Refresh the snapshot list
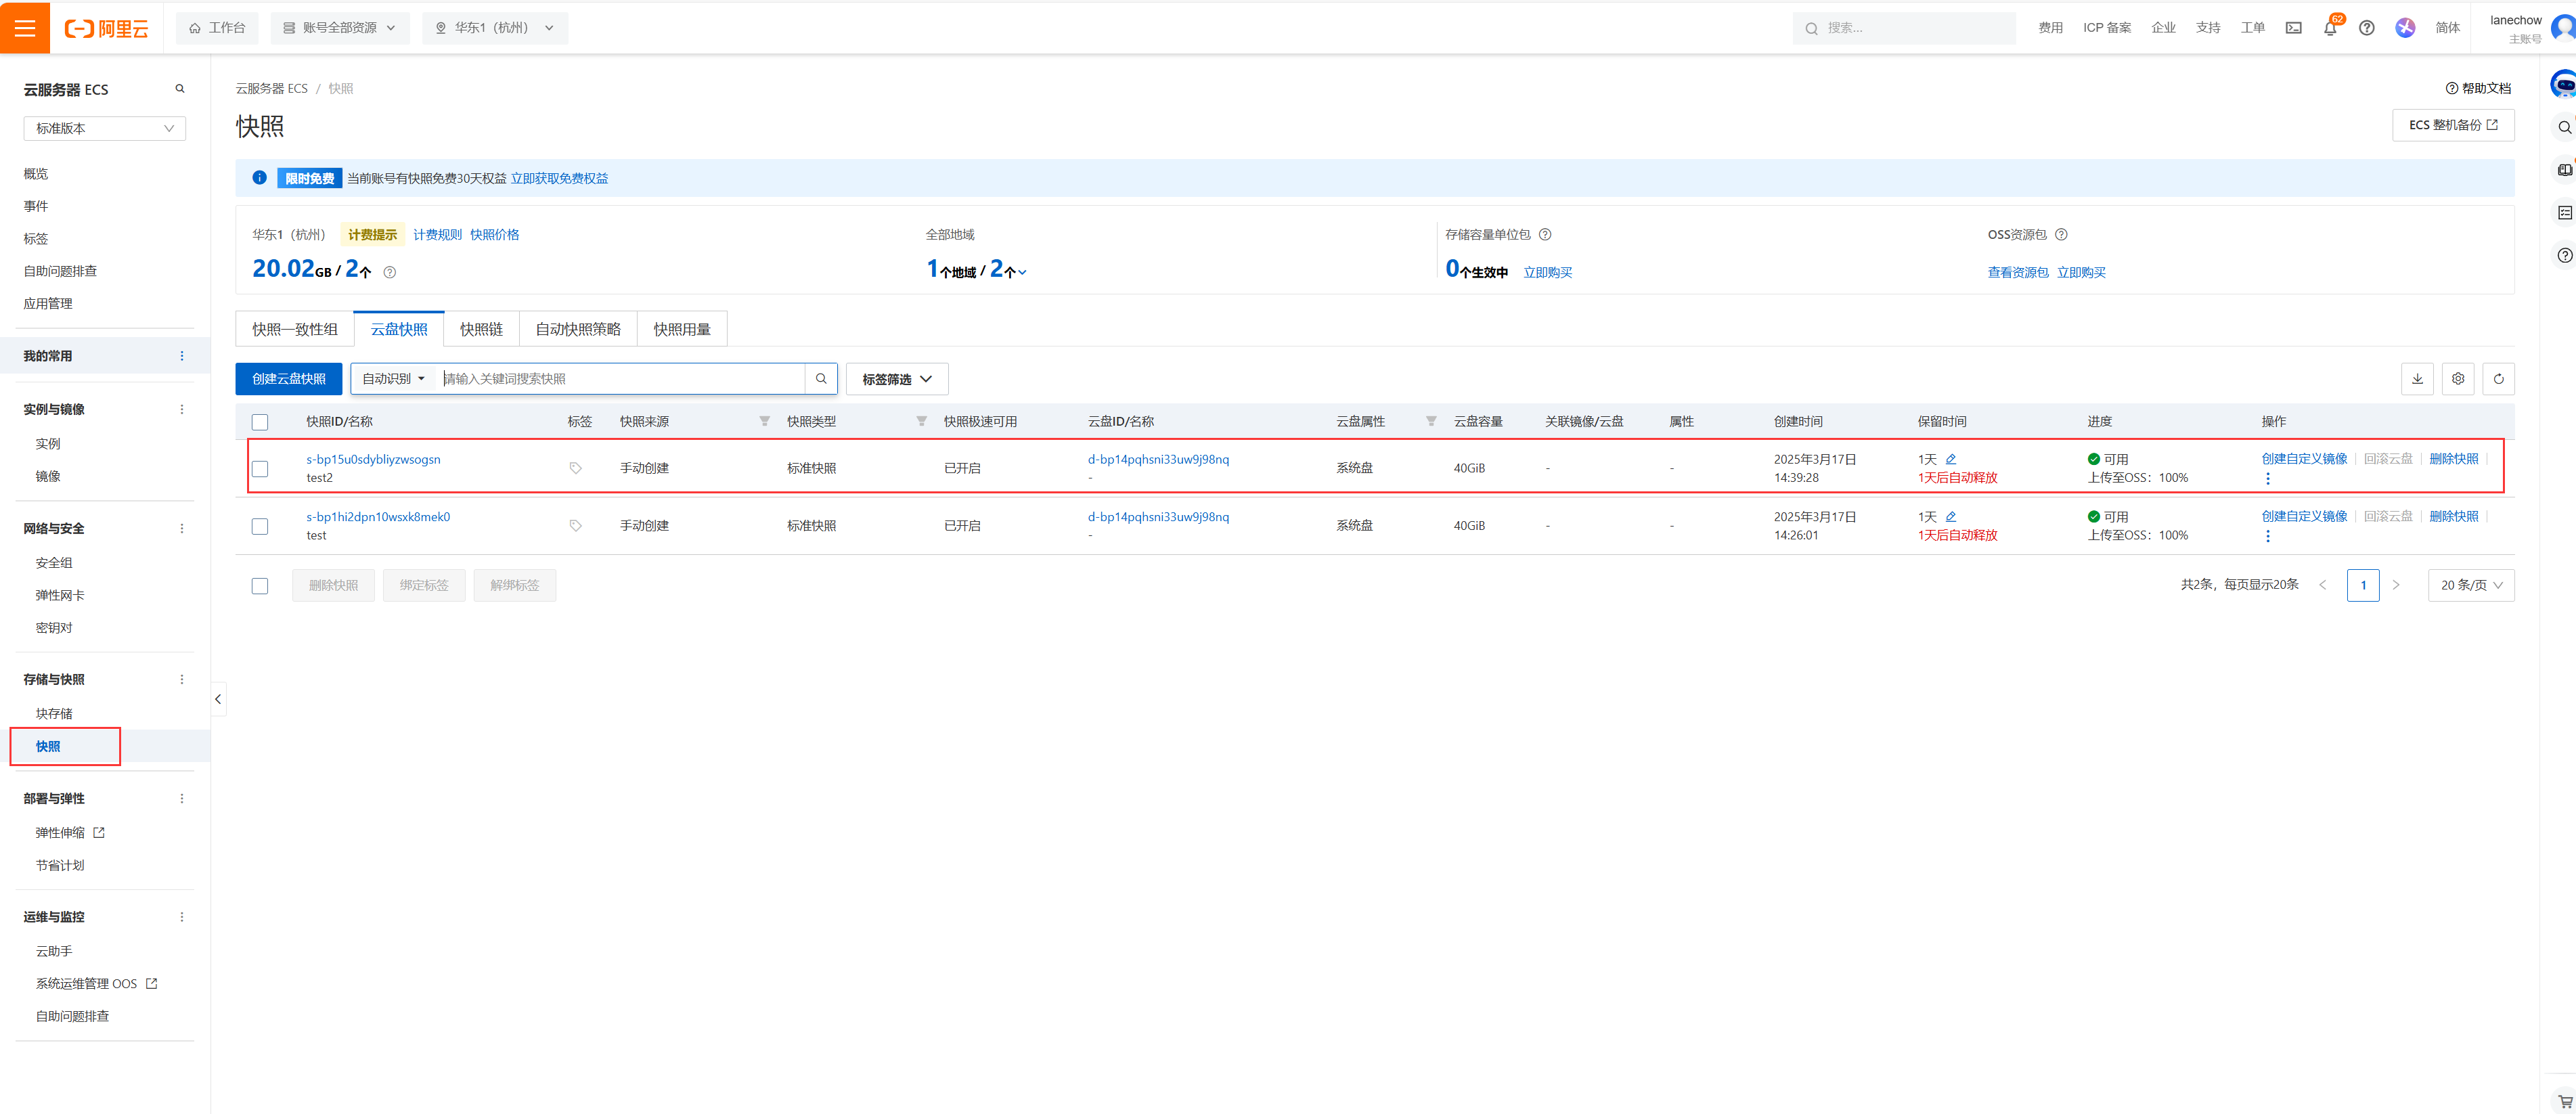This screenshot has width=2576, height=1114. 2498,379
